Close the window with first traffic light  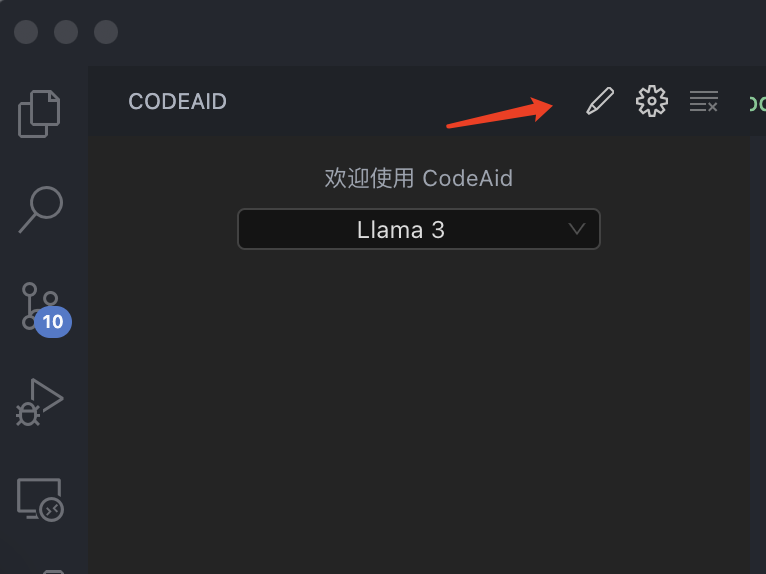click(26, 32)
